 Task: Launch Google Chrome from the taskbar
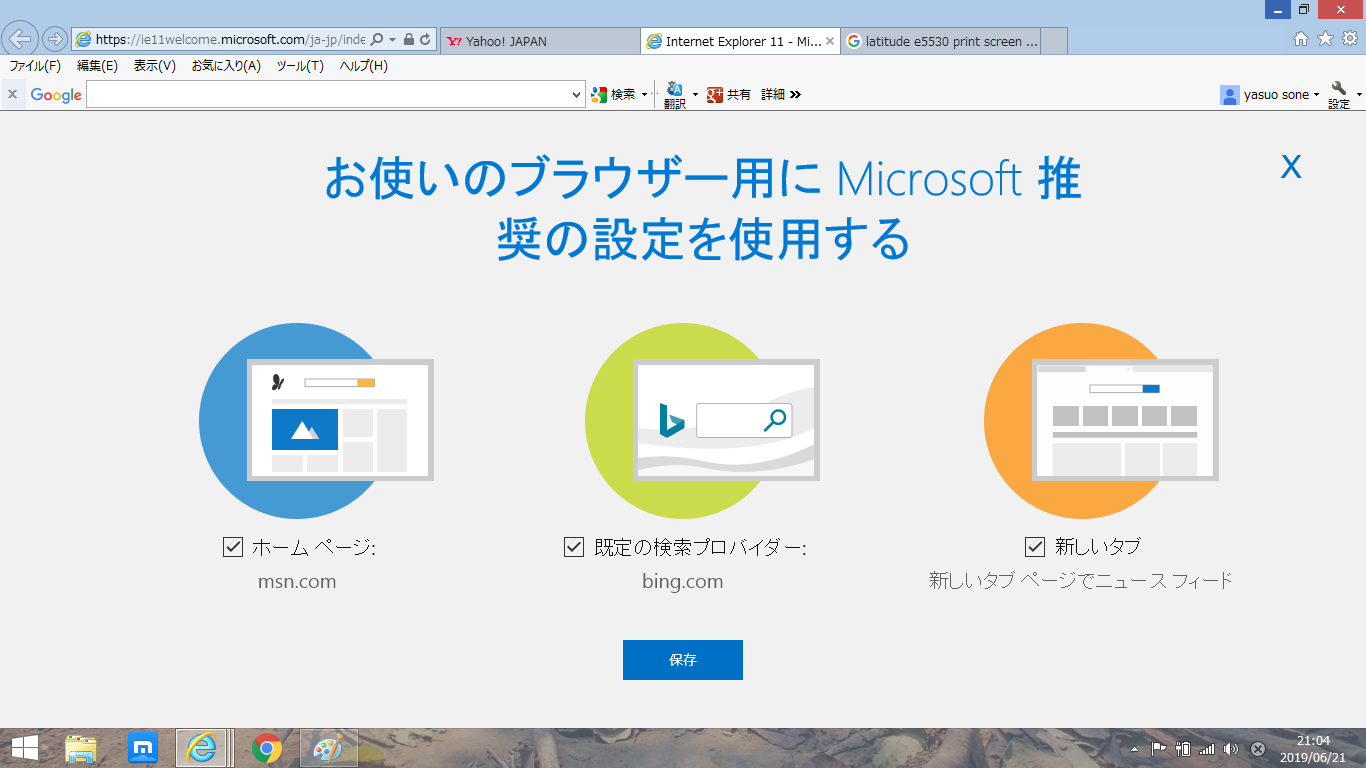click(266, 748)
